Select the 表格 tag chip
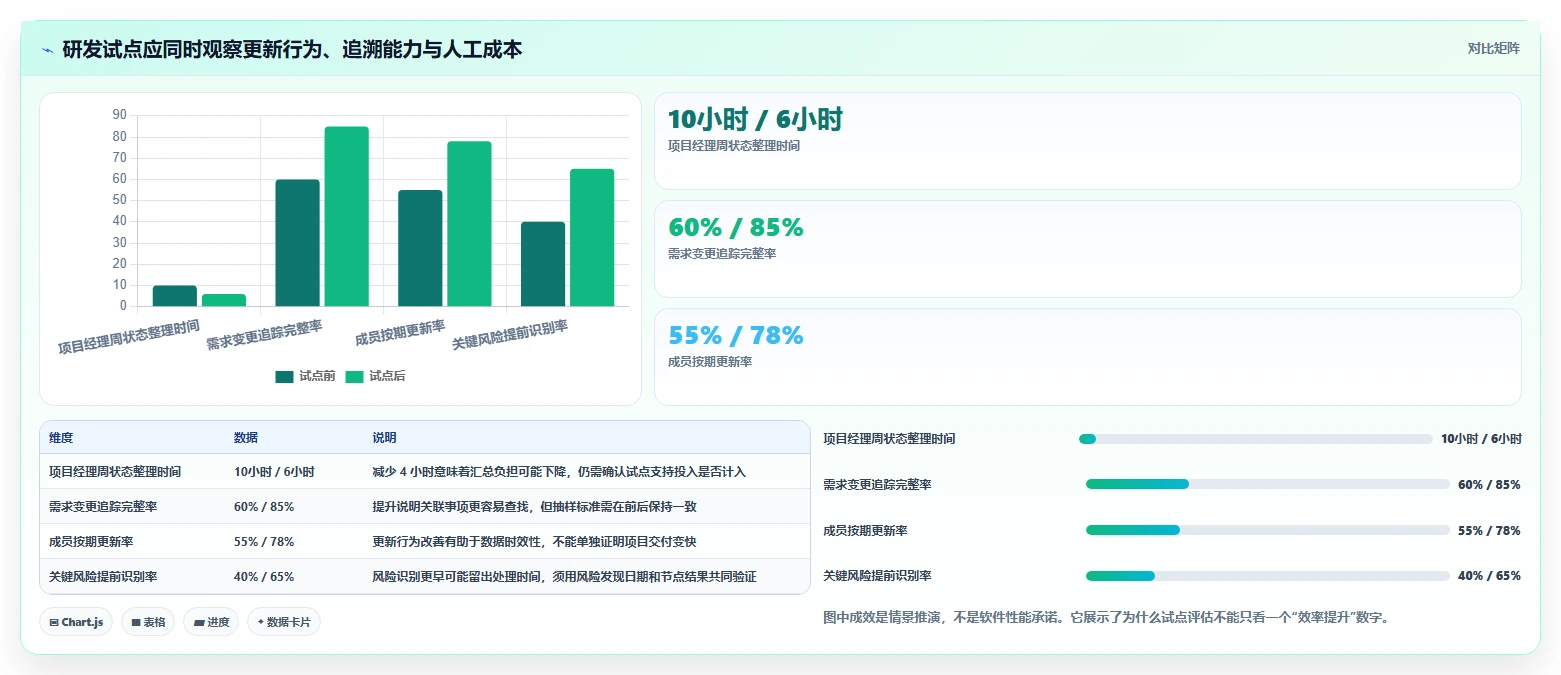1561x675 pixels. (148, 622)
